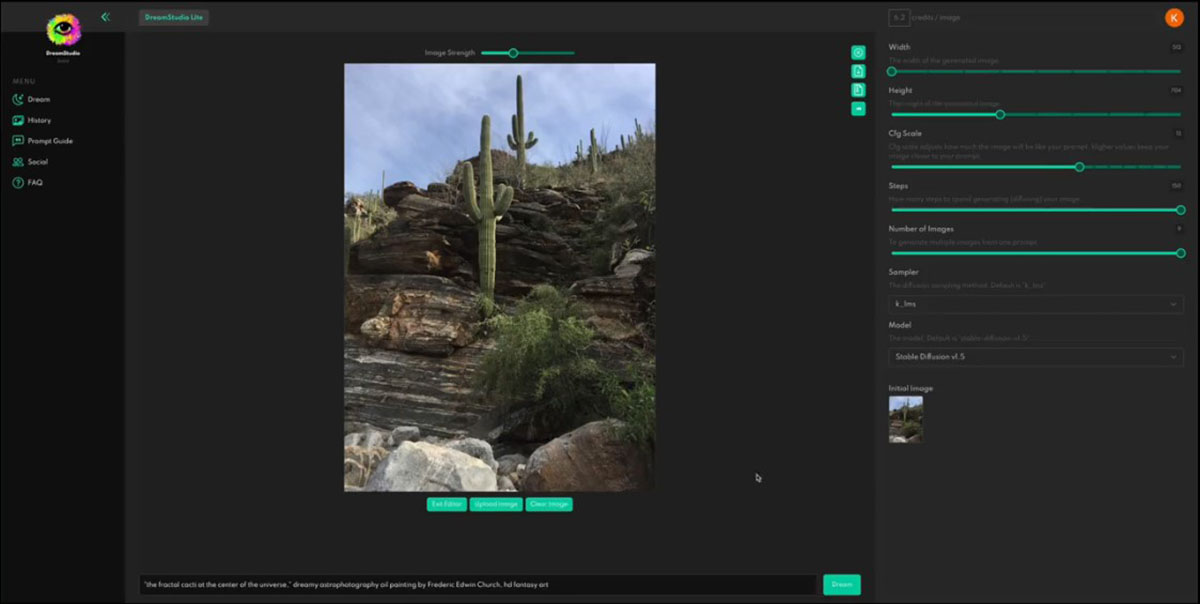Click the Height slider handle

[1000, 114]
